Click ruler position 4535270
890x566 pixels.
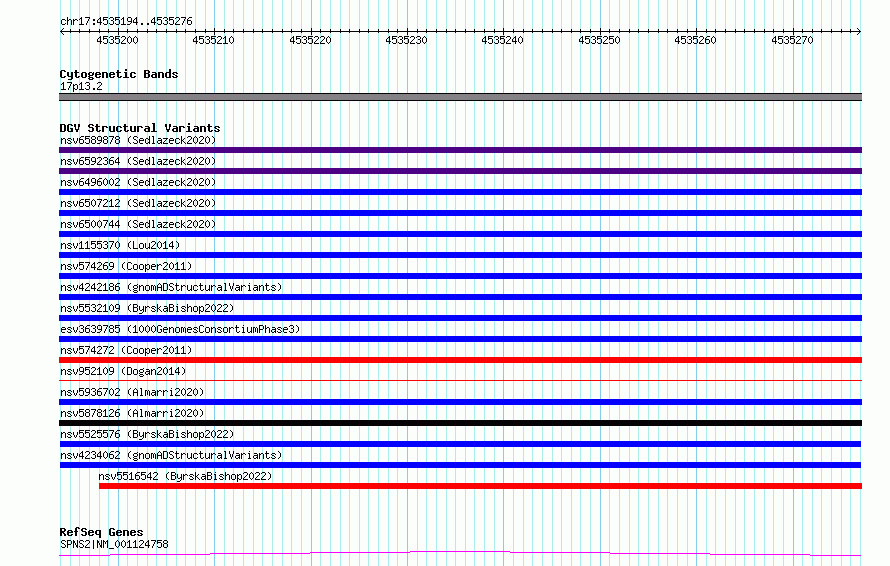(792, 40)
